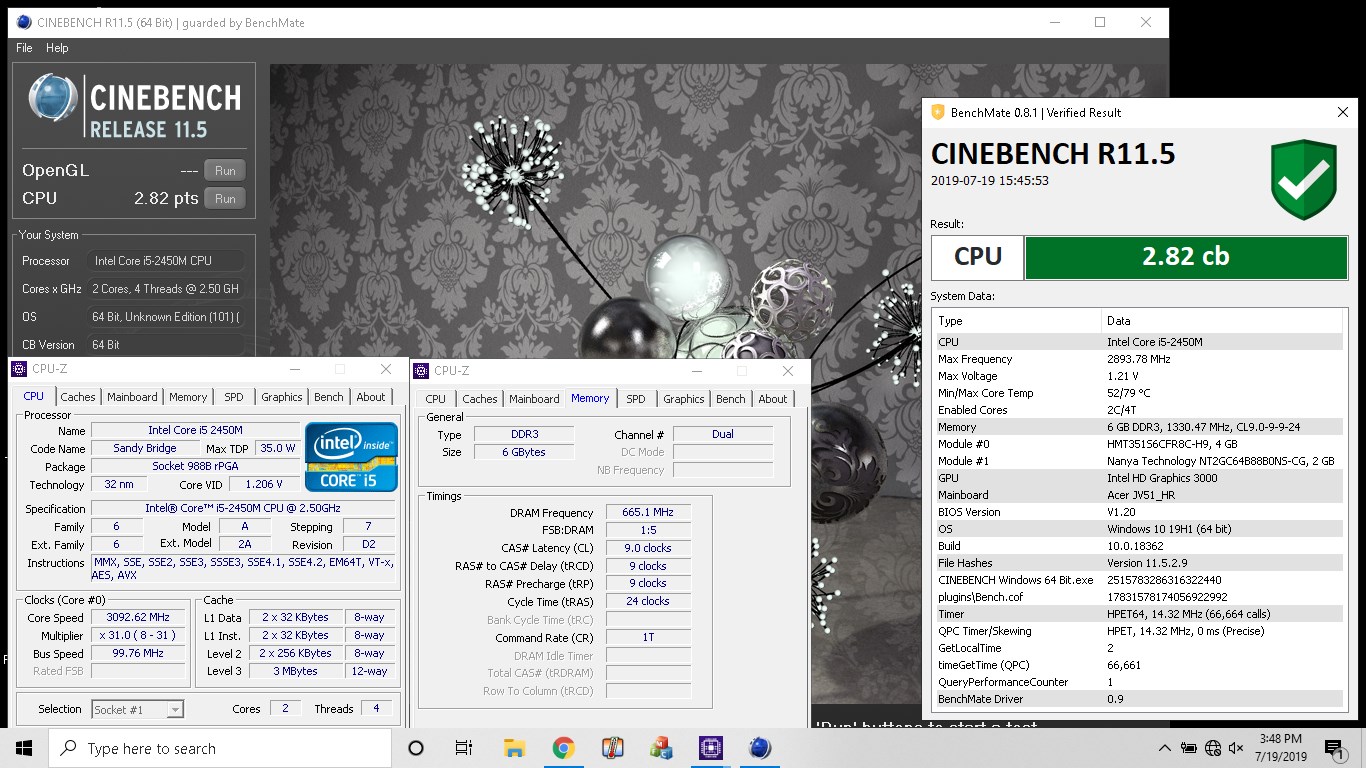Screen dimensions: 1366x768
Task: Click the muted speaker volume icon
Action: (1237, 748)
